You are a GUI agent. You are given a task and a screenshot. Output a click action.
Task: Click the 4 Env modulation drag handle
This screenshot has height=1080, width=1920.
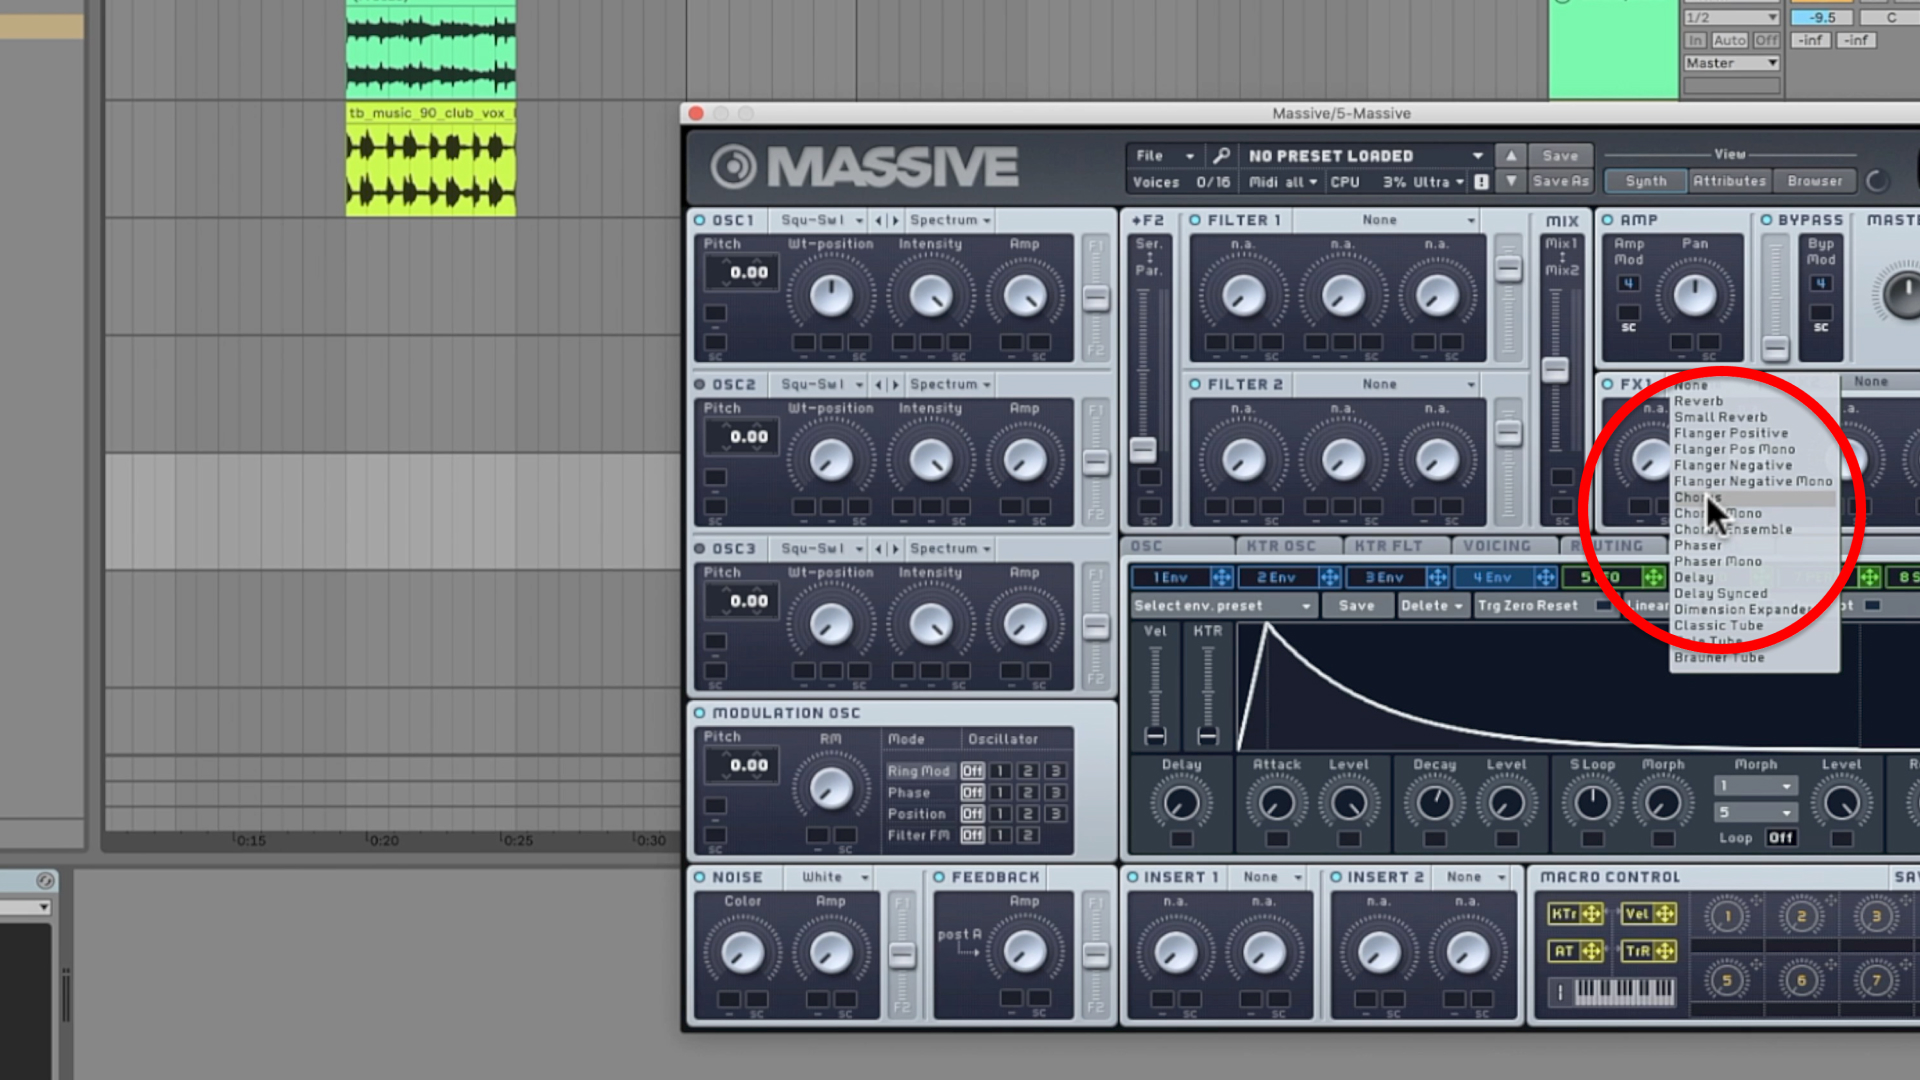1545,577
